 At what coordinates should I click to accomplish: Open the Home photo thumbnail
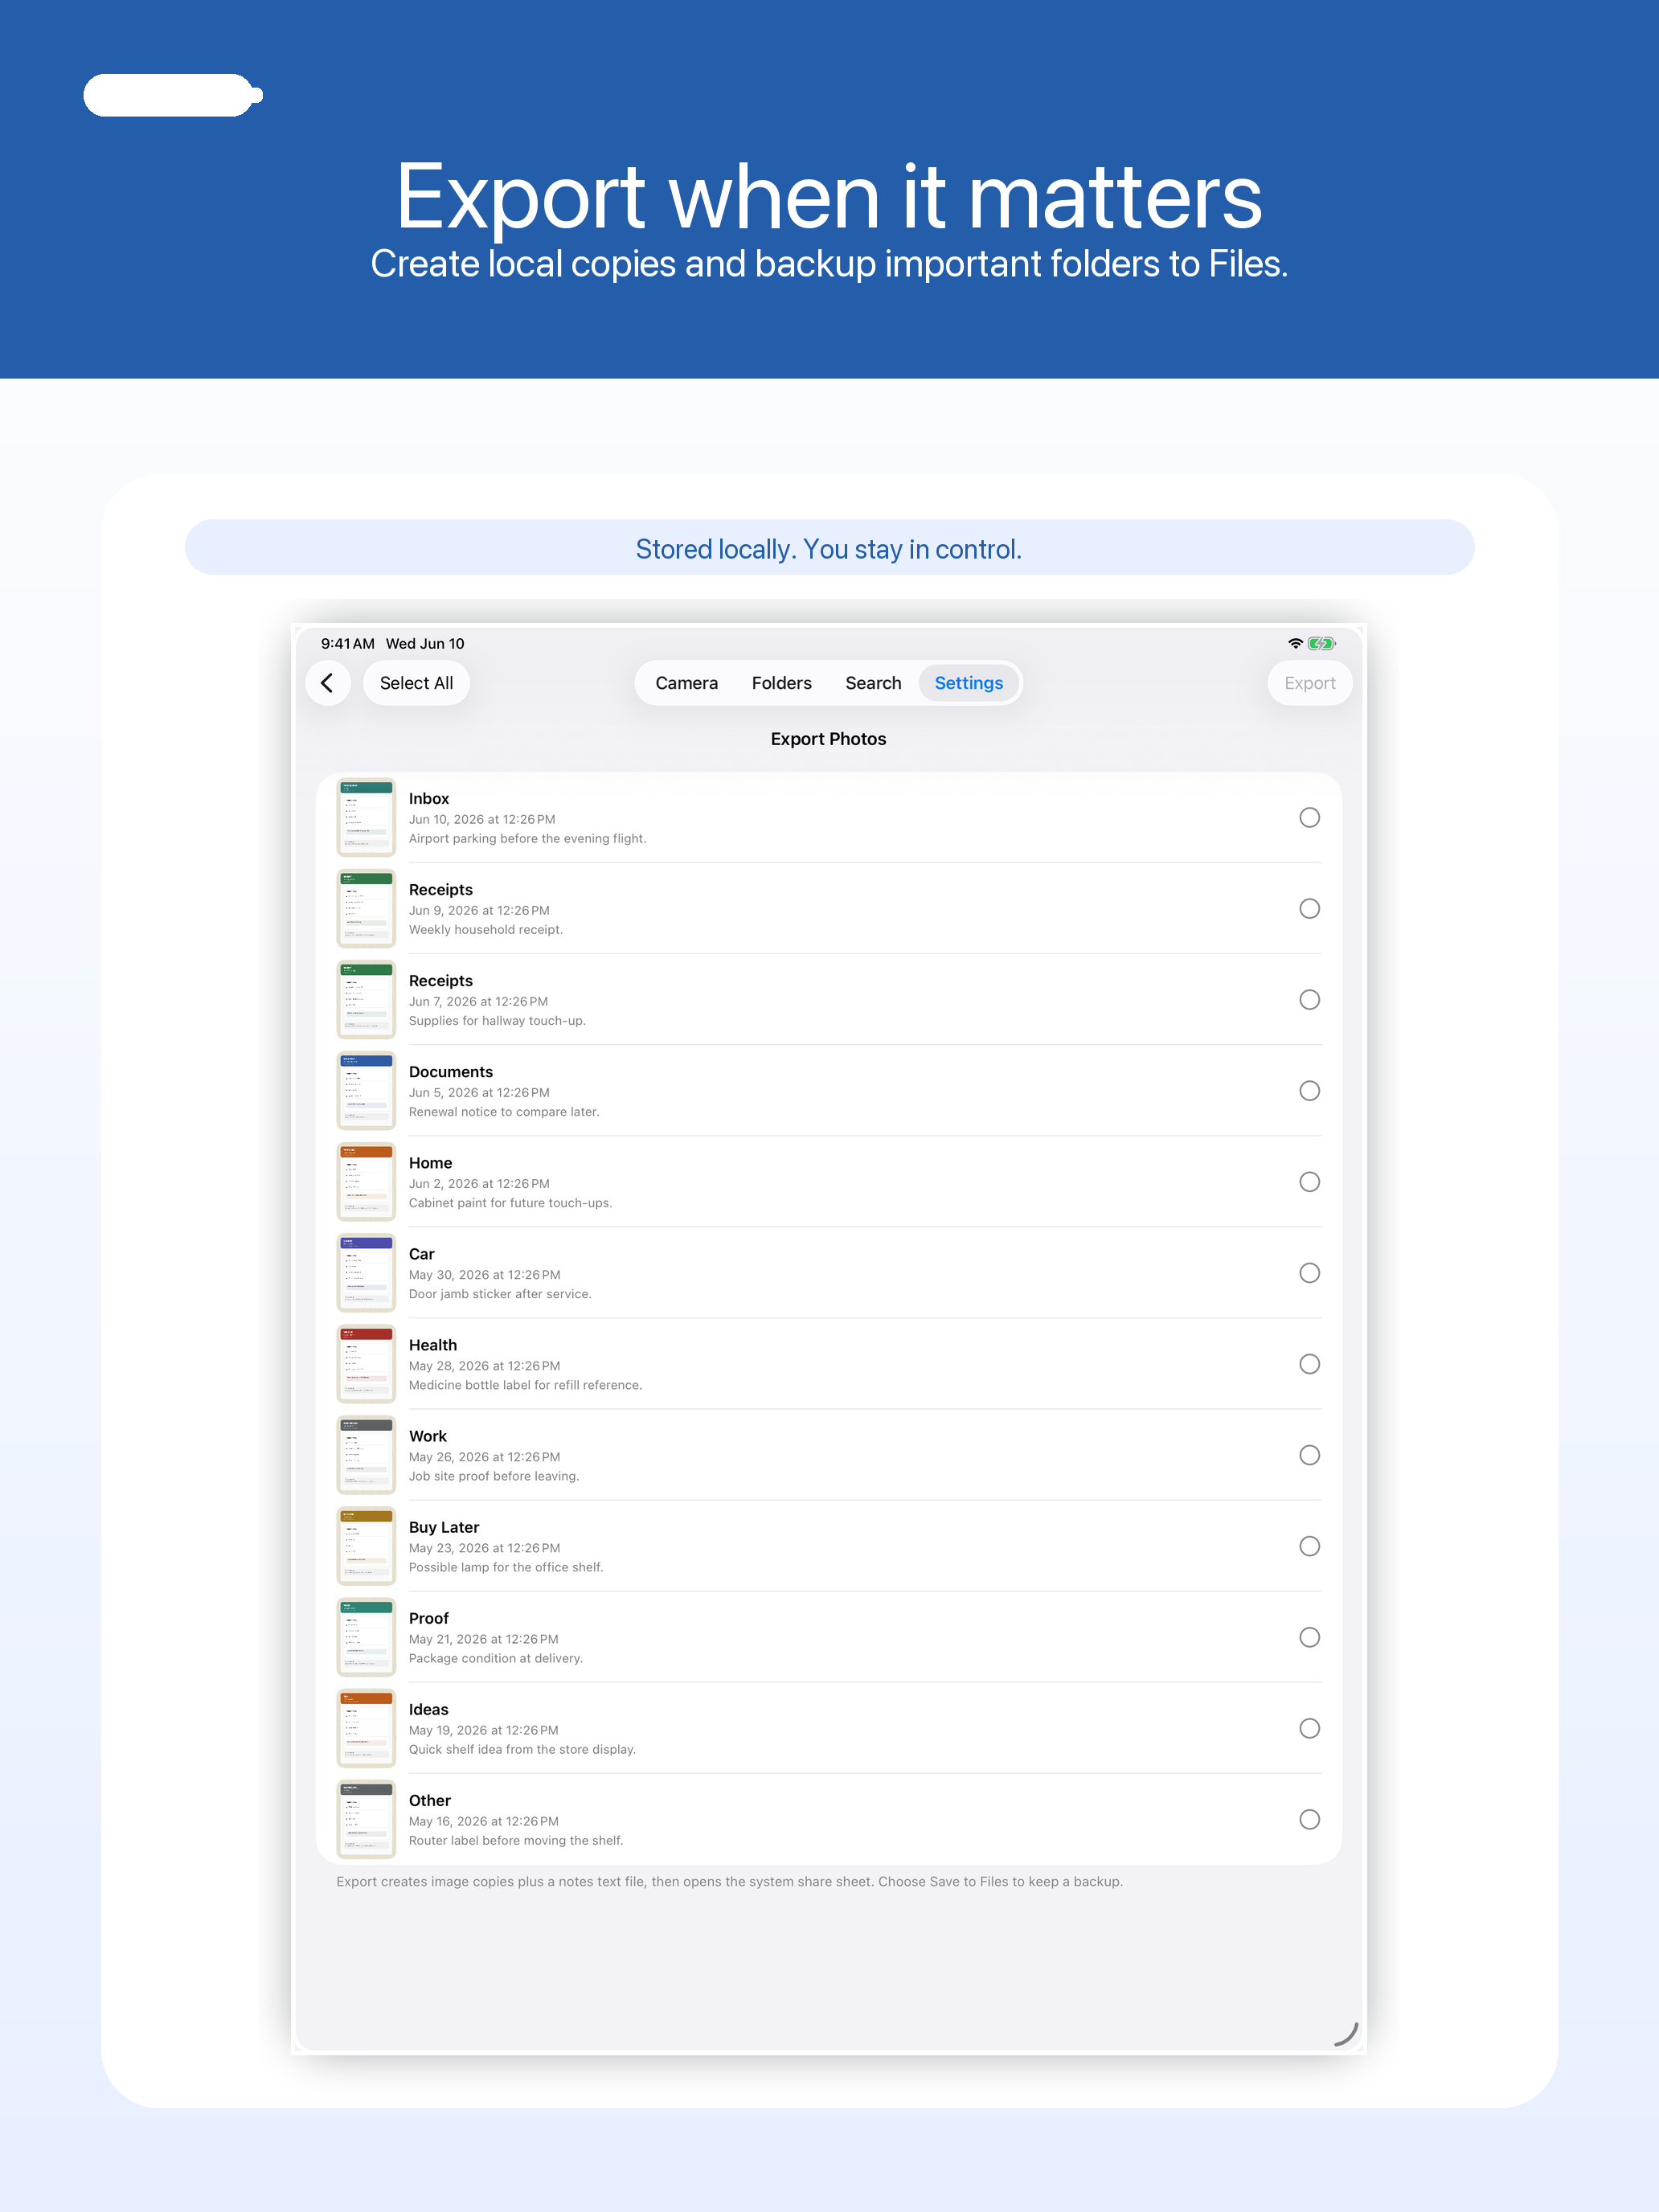366,1181
